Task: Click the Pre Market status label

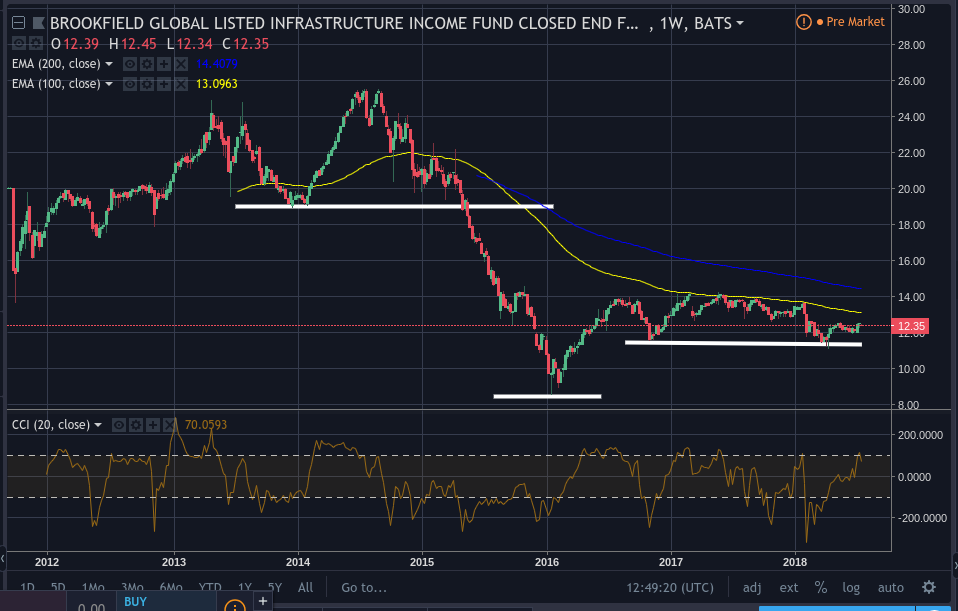Action: 855,22
